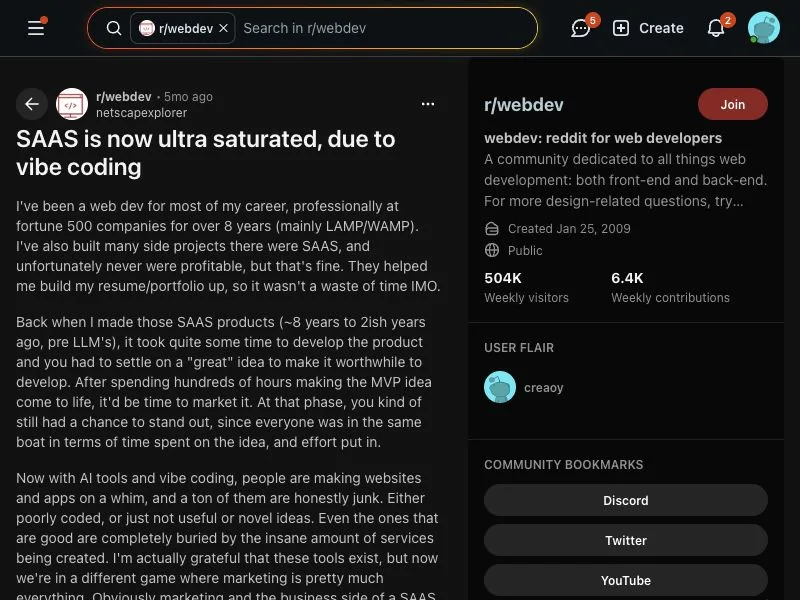This screenshot has width=800, height=600.
Task: Click the 'webdev: reddit for web developers' text
Action: [x=603, y=138]
